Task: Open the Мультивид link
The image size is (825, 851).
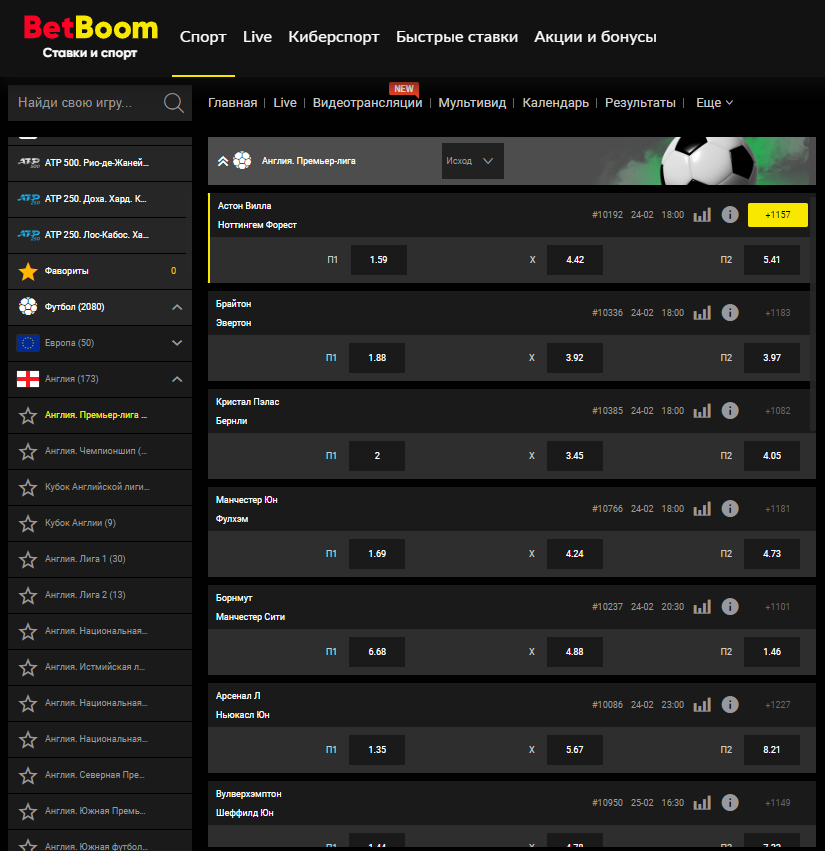Action: [472, 103]
